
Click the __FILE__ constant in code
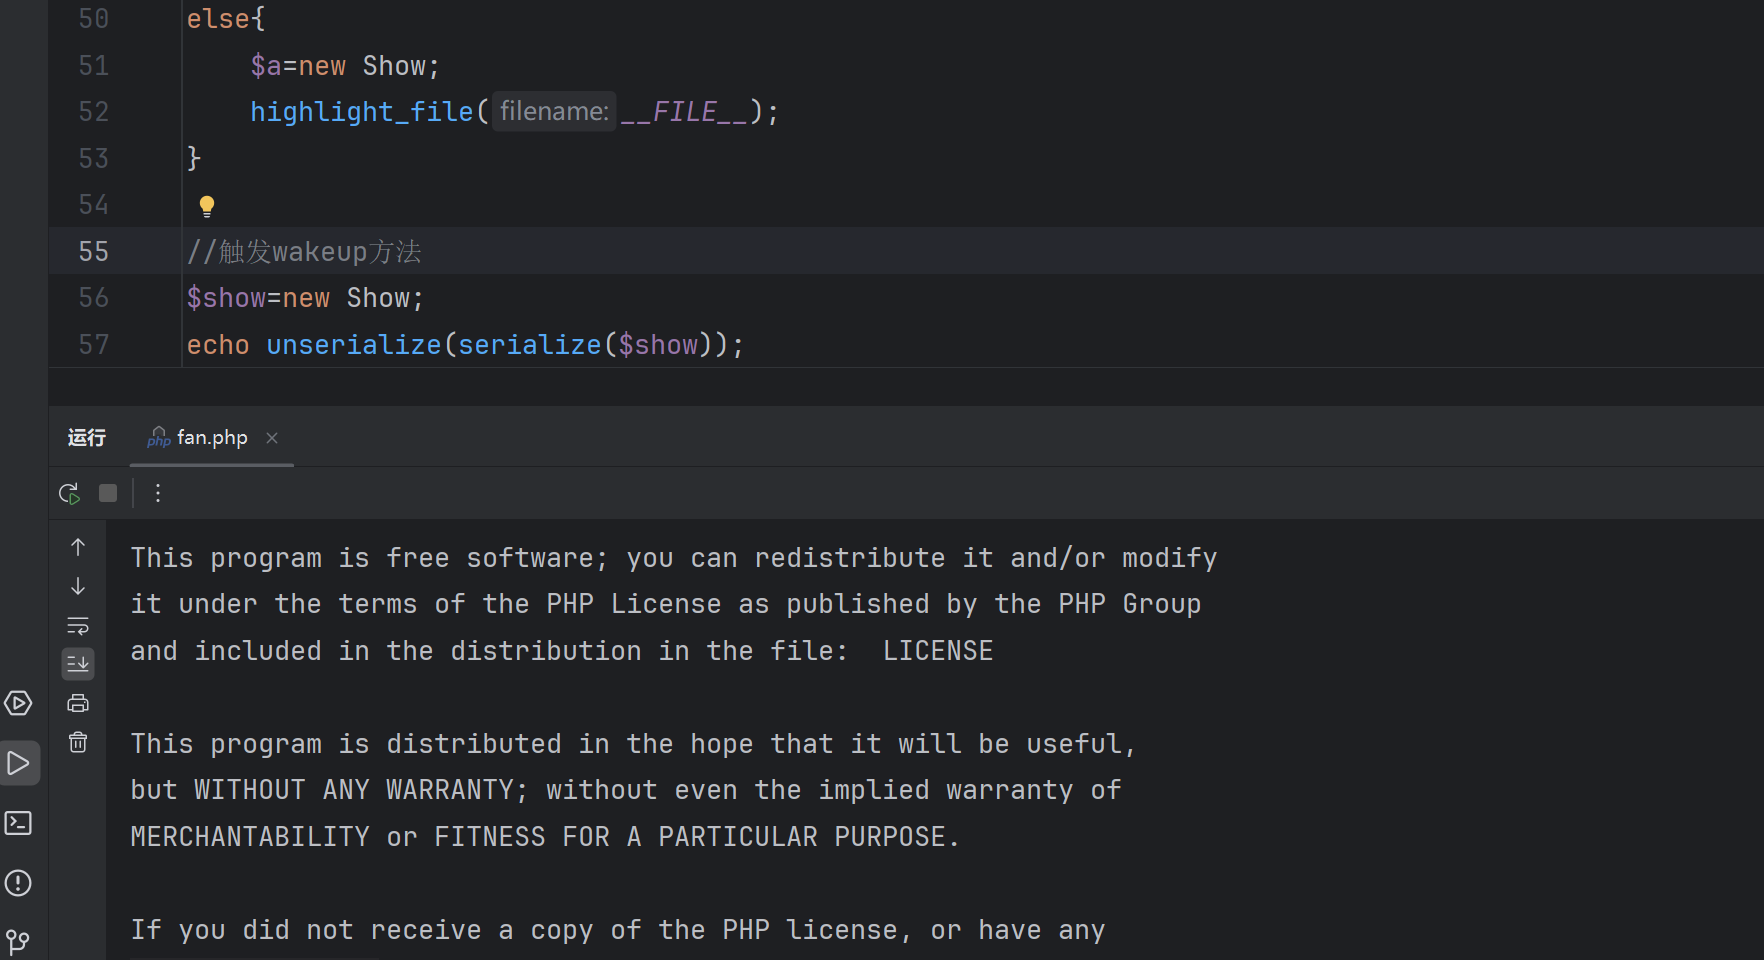685,112
